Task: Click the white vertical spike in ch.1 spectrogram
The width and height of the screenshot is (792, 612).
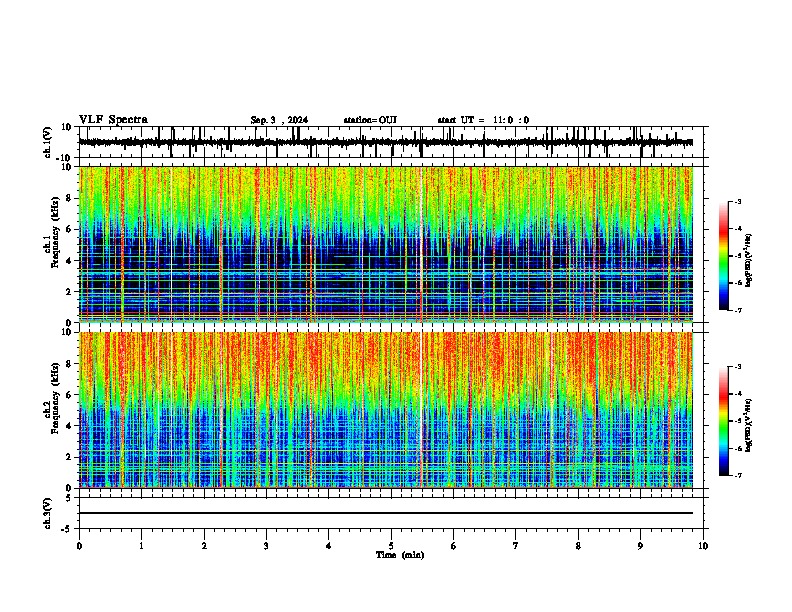Action: (x=420, y=244)
